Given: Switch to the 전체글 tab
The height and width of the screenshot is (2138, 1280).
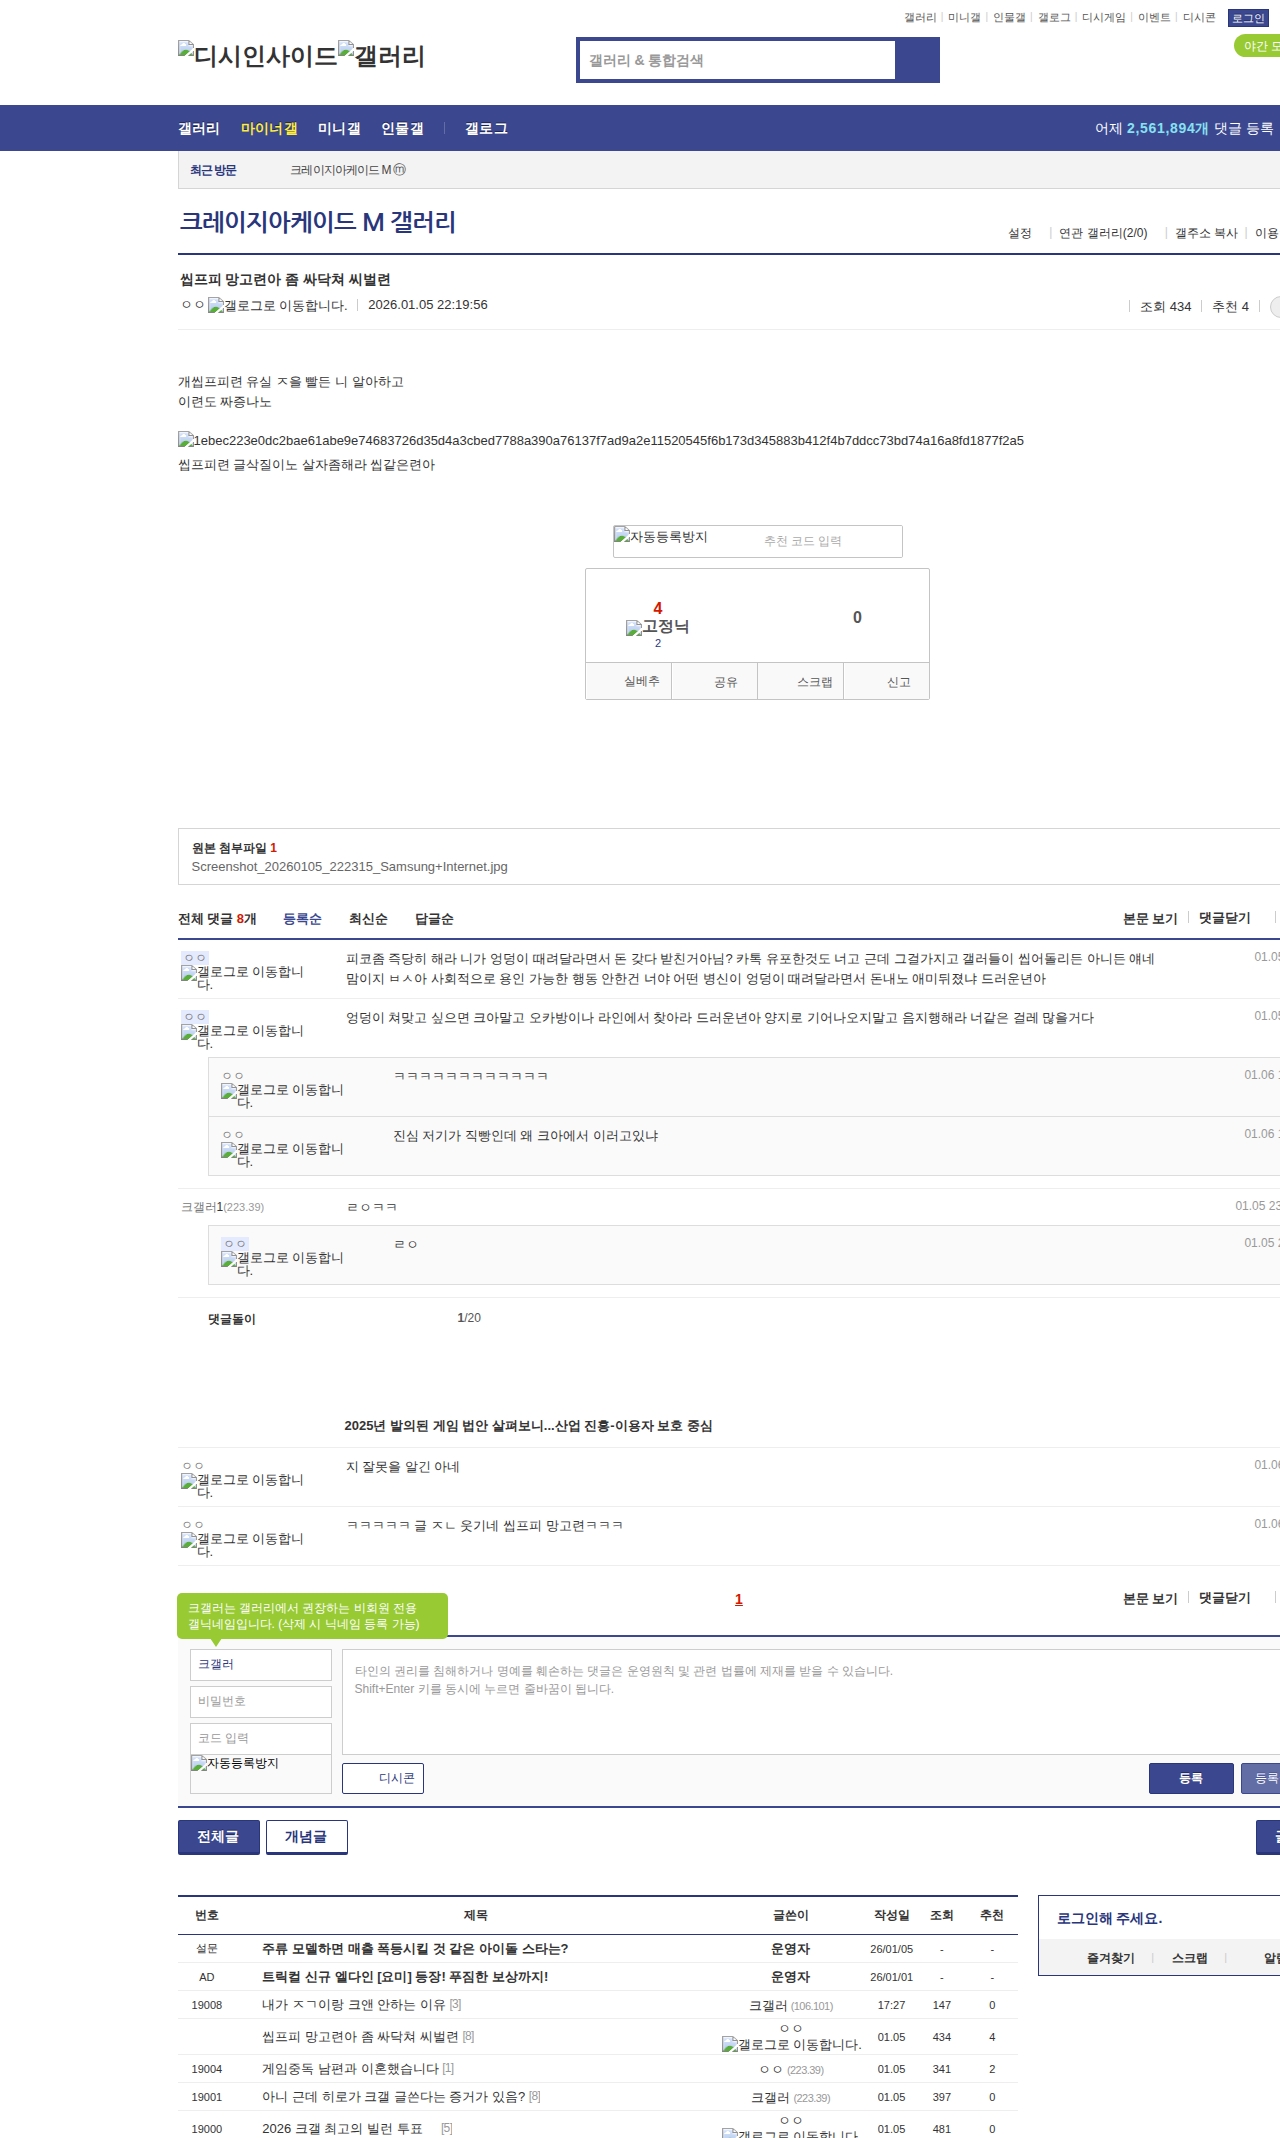Looking at the screenshot, I should 218,1837.
